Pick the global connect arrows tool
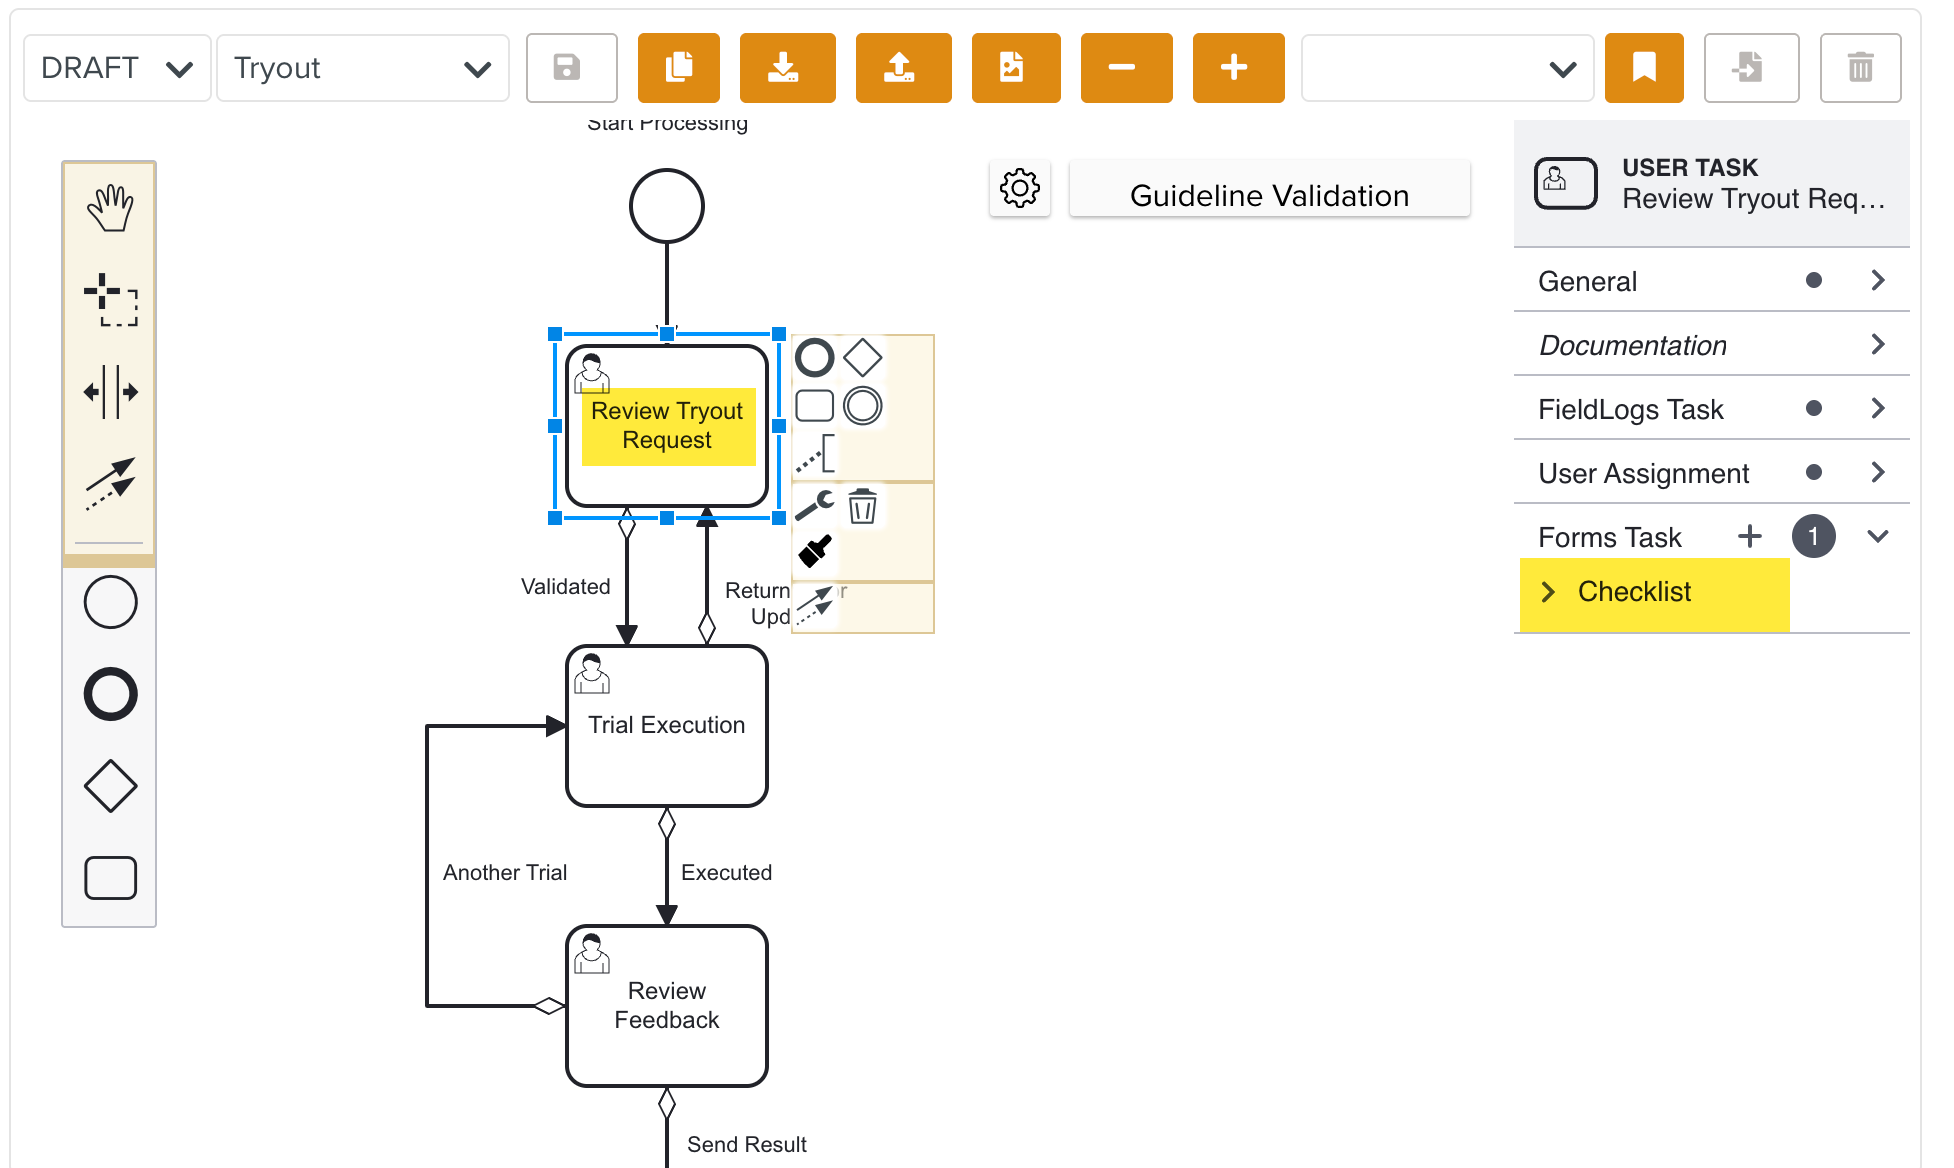 tap(110, 483)
